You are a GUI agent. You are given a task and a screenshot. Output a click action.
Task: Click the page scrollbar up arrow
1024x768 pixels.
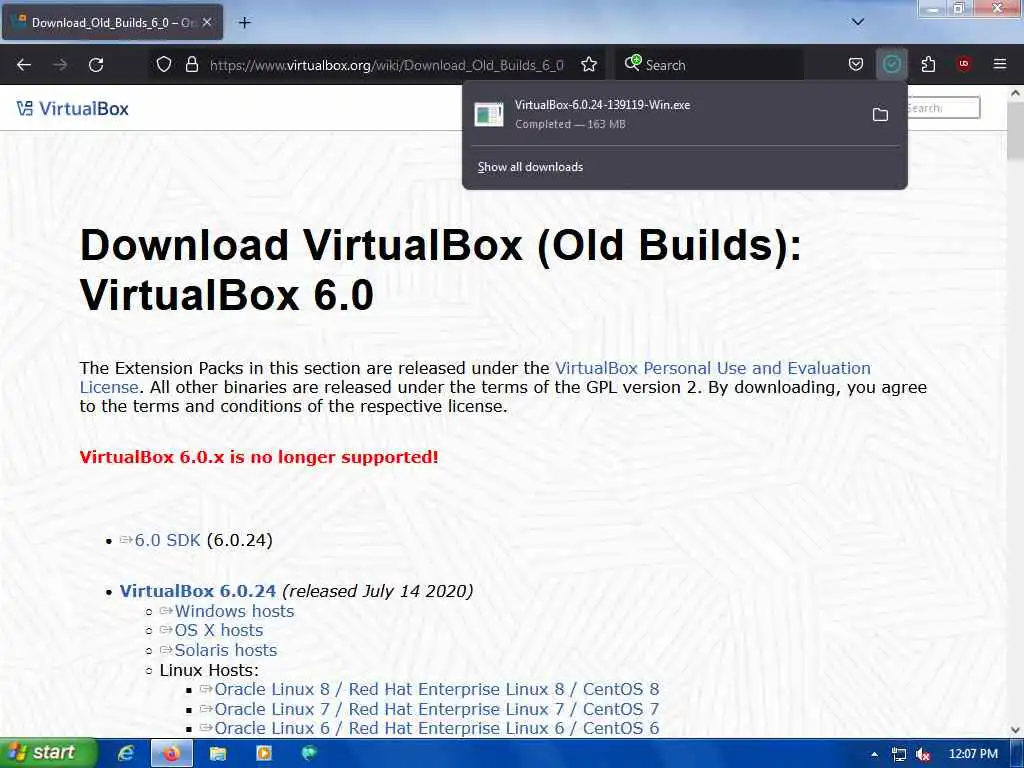click(x=1015, y=93)
